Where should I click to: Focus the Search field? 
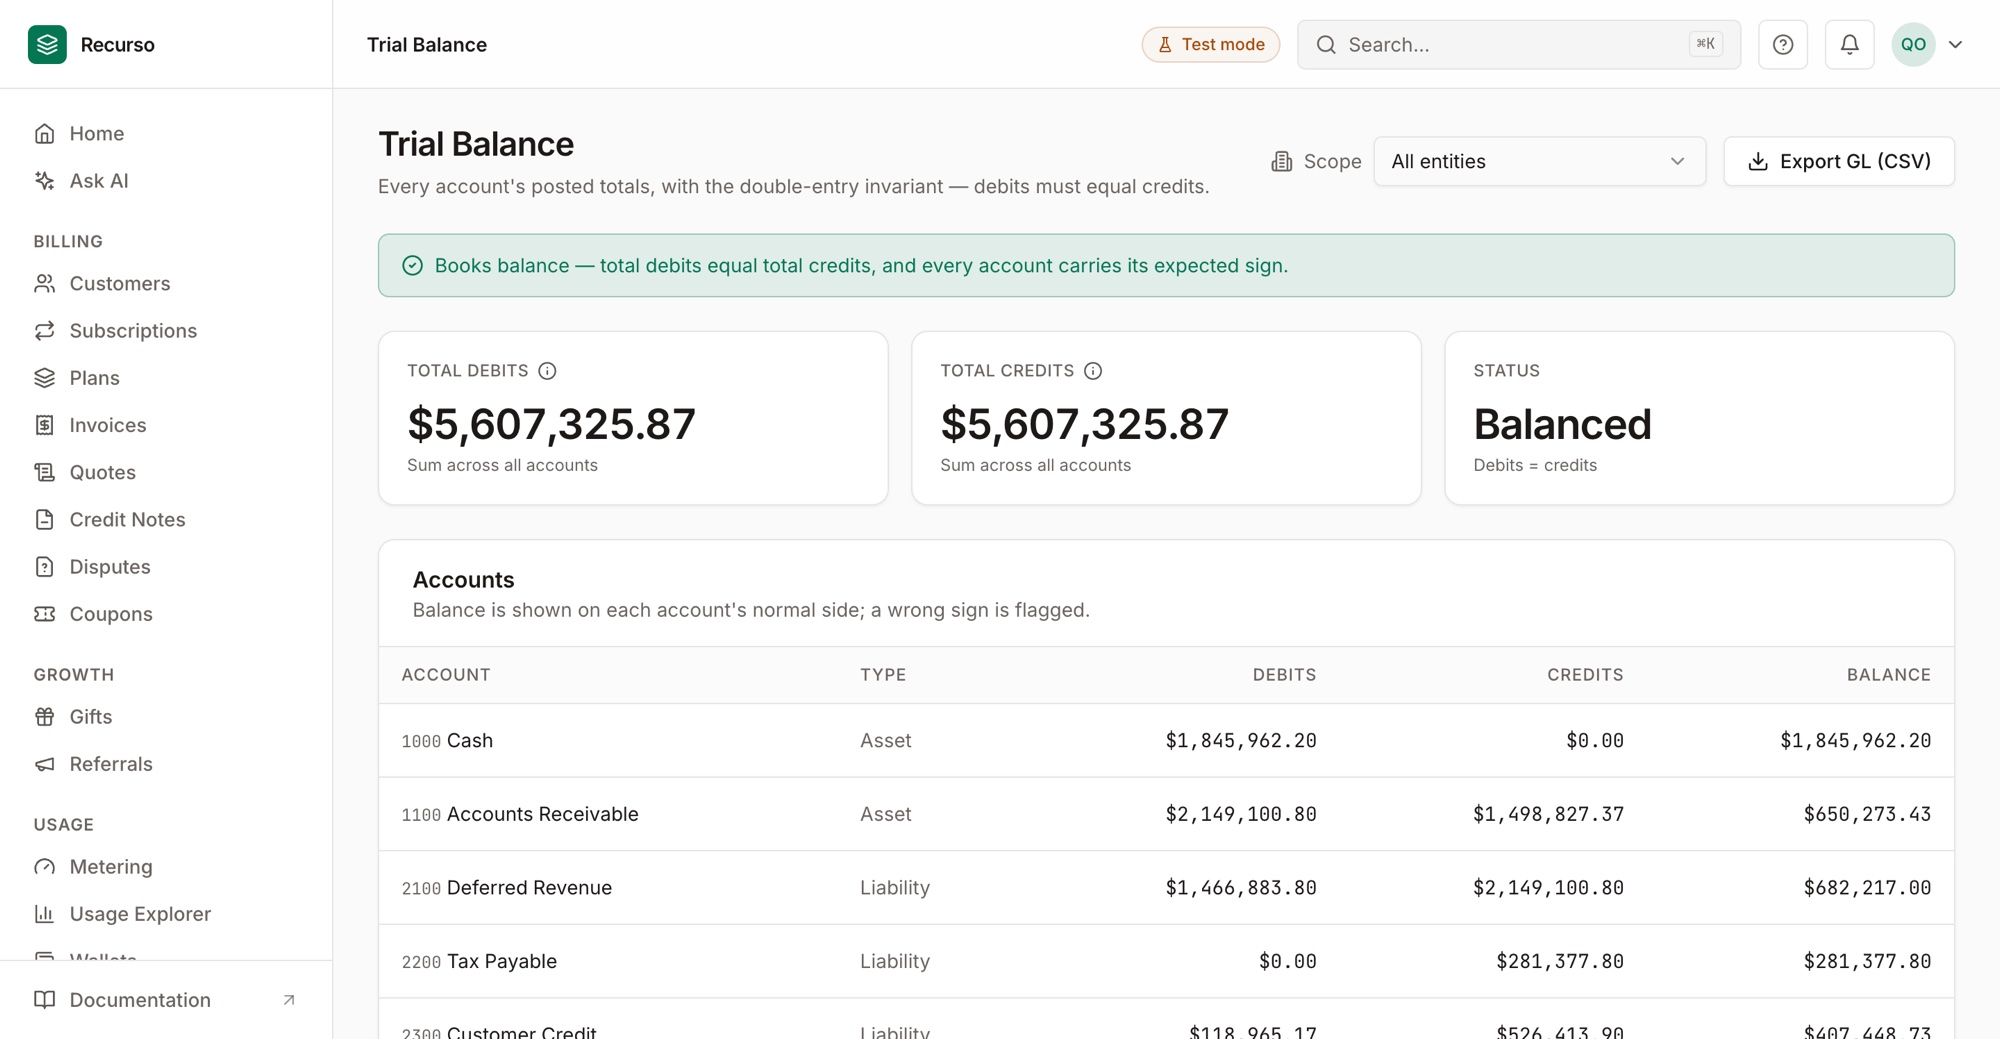[1519, 45]
